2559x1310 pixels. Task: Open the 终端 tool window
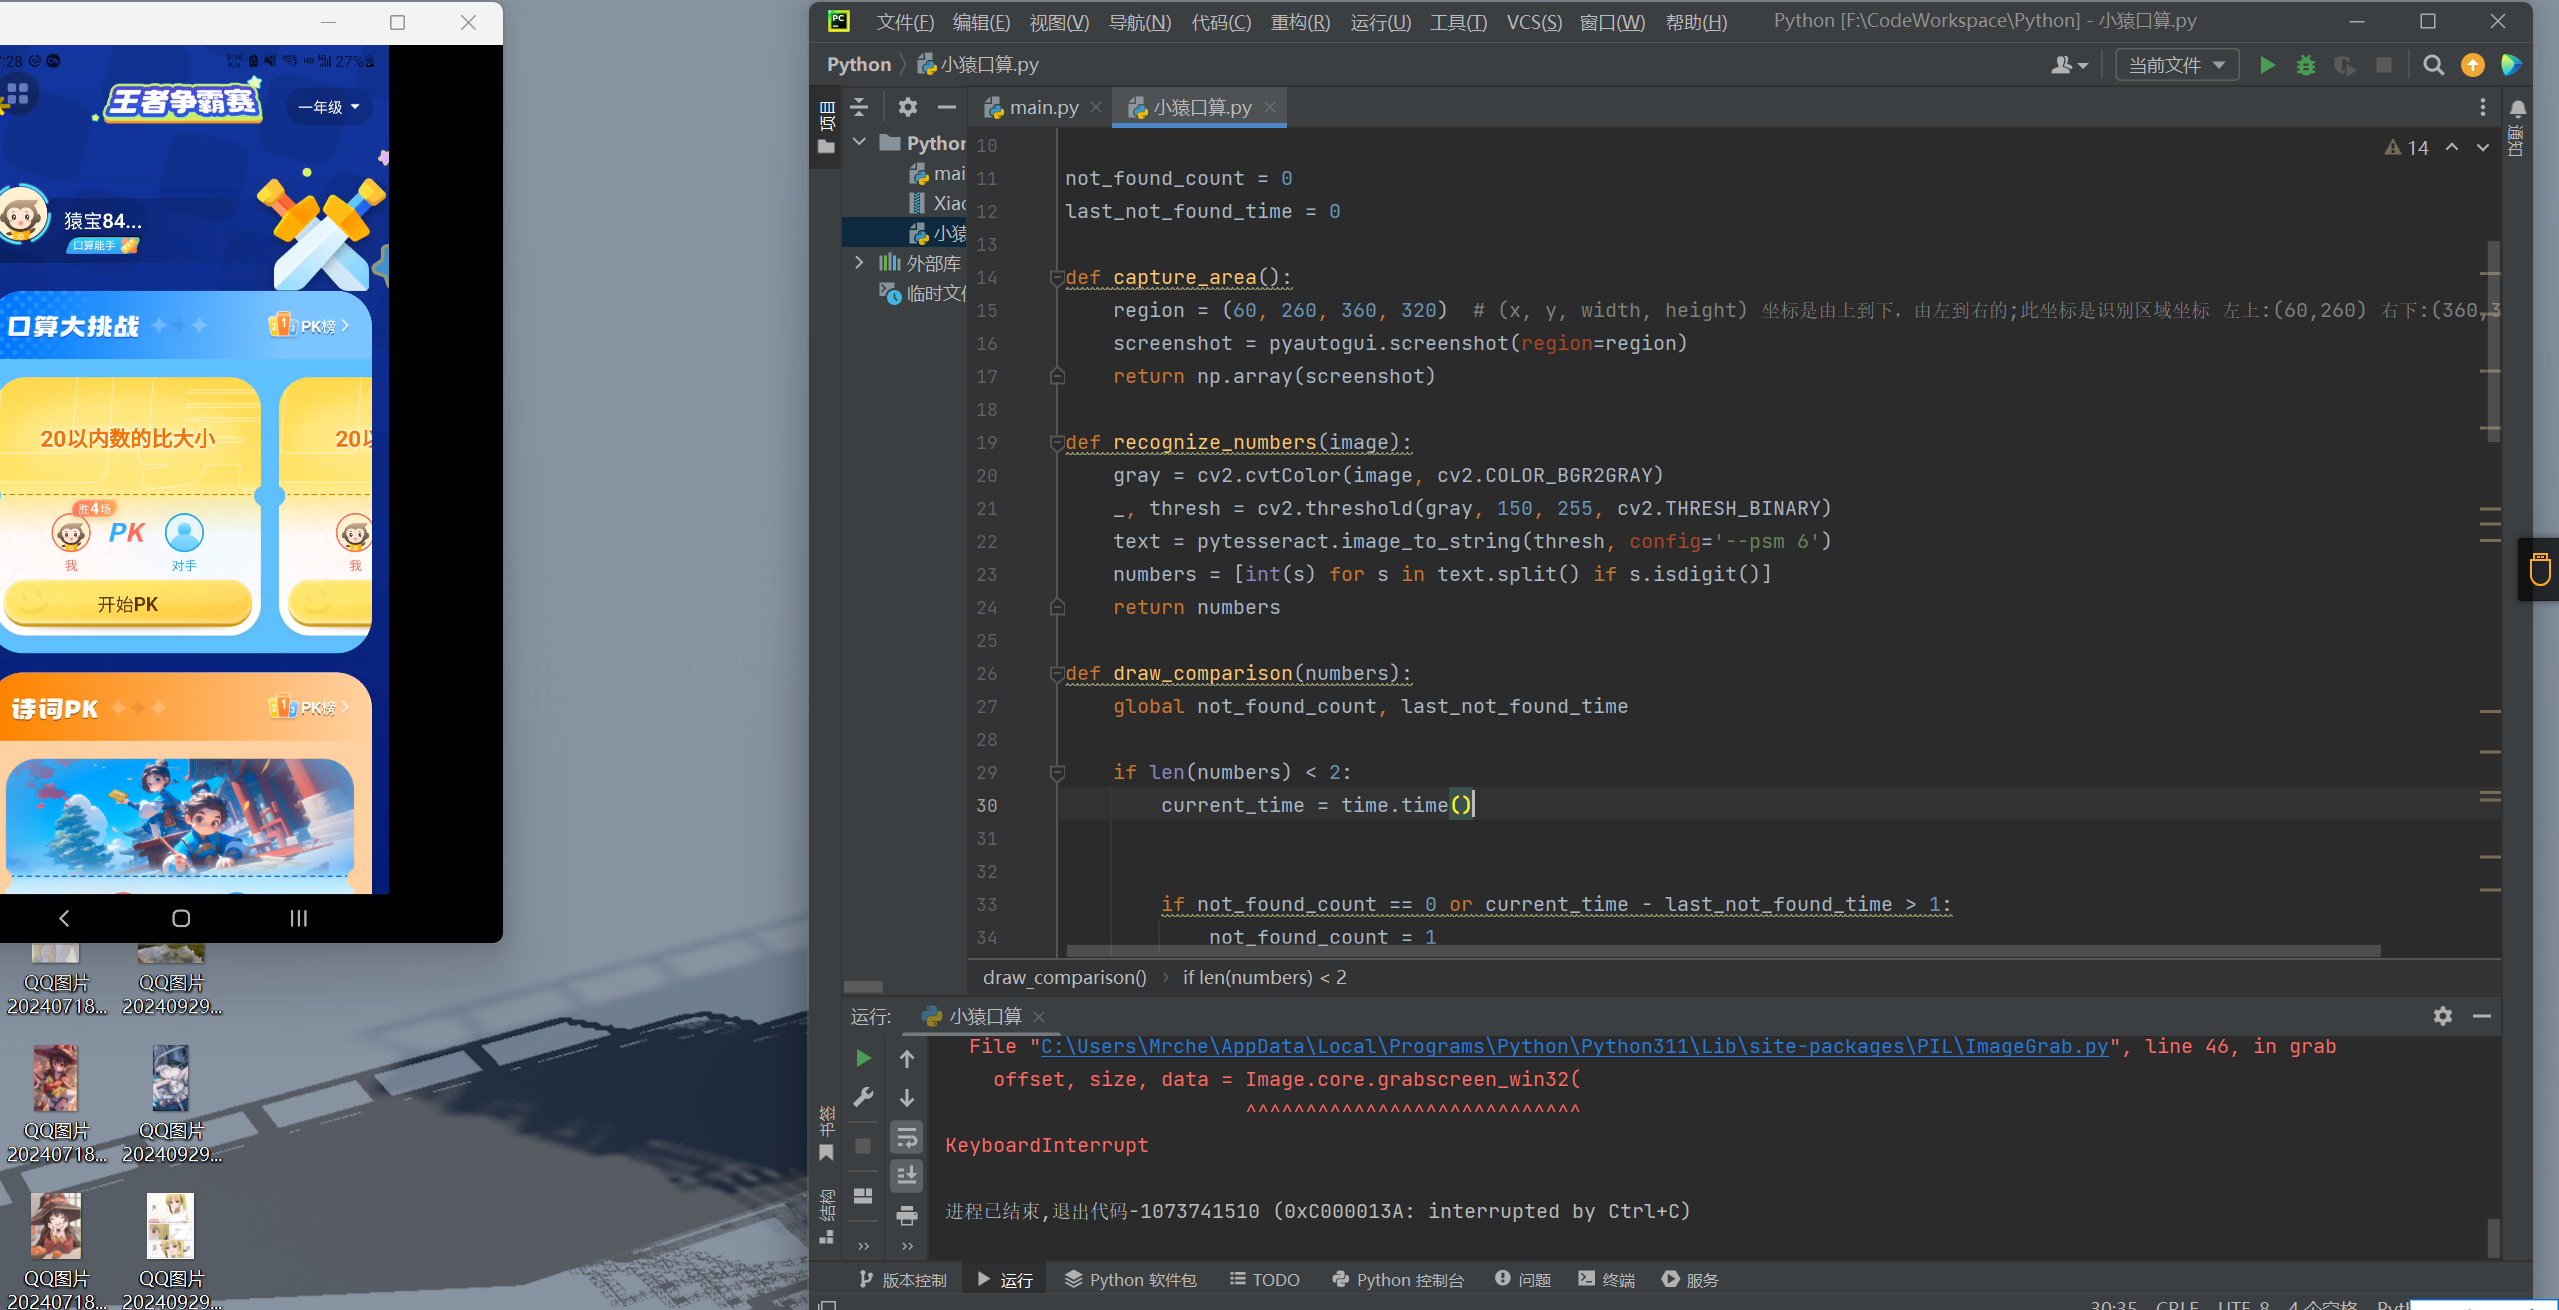[1606, 1279]
